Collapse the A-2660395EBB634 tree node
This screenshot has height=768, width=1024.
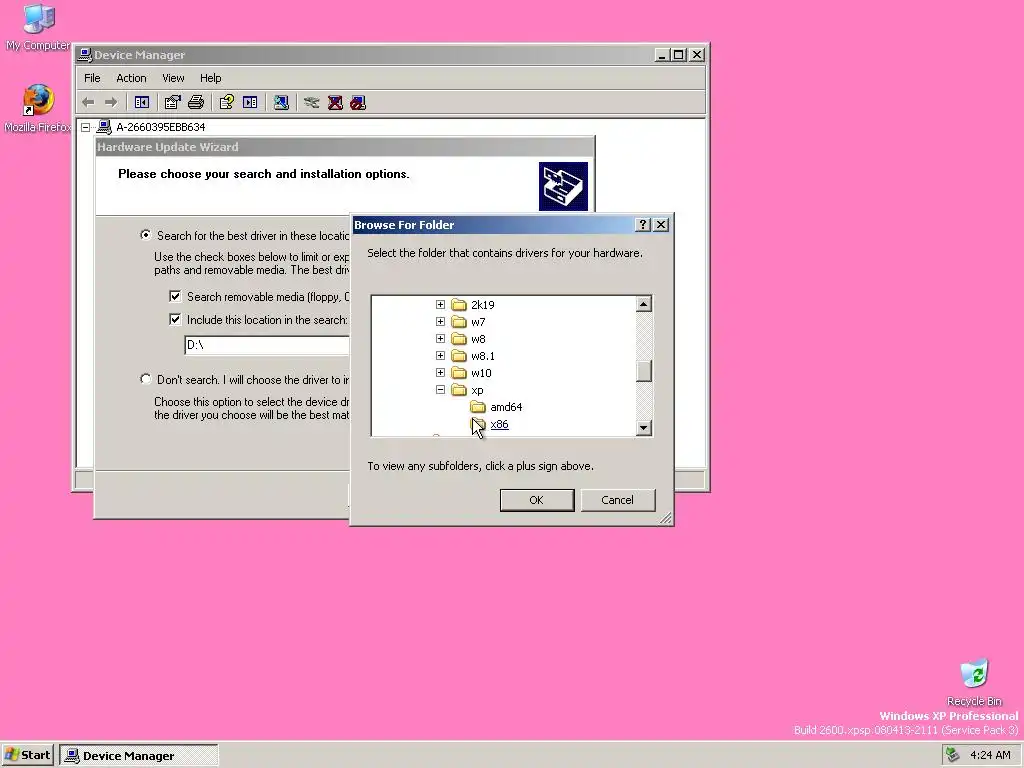[x=86, y=127]
